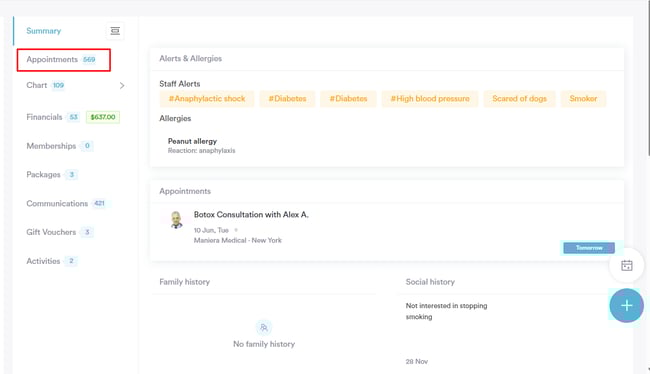This screenshot has height=374, width=650.
Task: Click the $637.00 balance badge
Action: (x=103, y=117)
